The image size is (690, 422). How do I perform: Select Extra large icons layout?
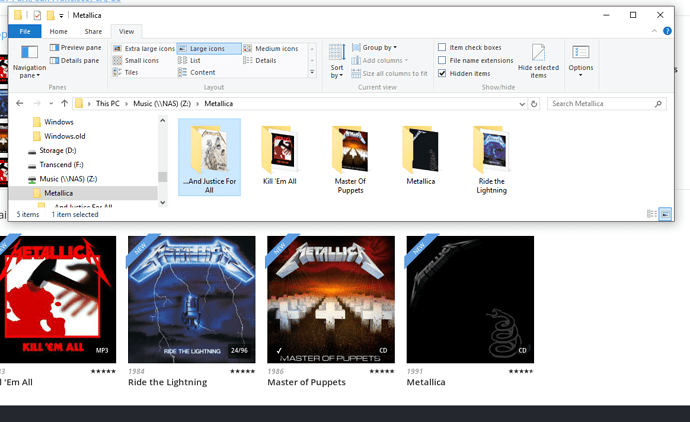coord(144,48)
